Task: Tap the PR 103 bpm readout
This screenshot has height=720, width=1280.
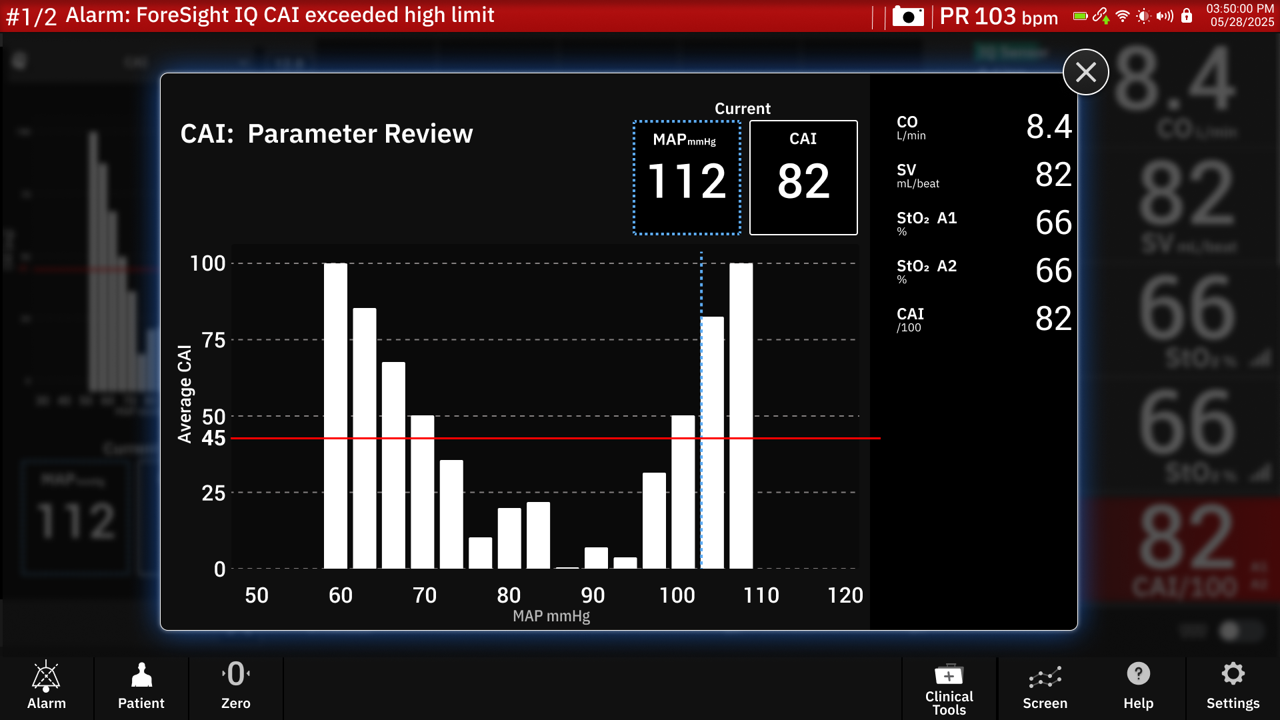Action: pyautogui.click(x=998, y=16)
